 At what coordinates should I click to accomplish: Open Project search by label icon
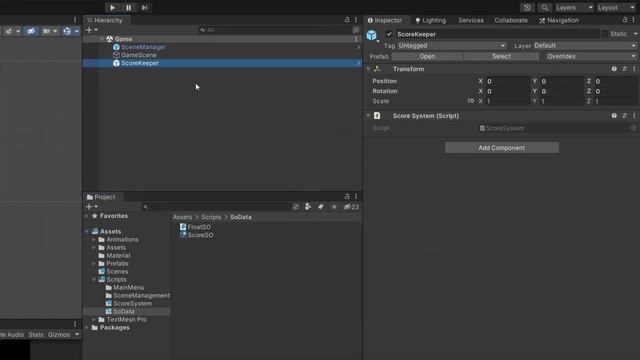click(x=321, y=207)
